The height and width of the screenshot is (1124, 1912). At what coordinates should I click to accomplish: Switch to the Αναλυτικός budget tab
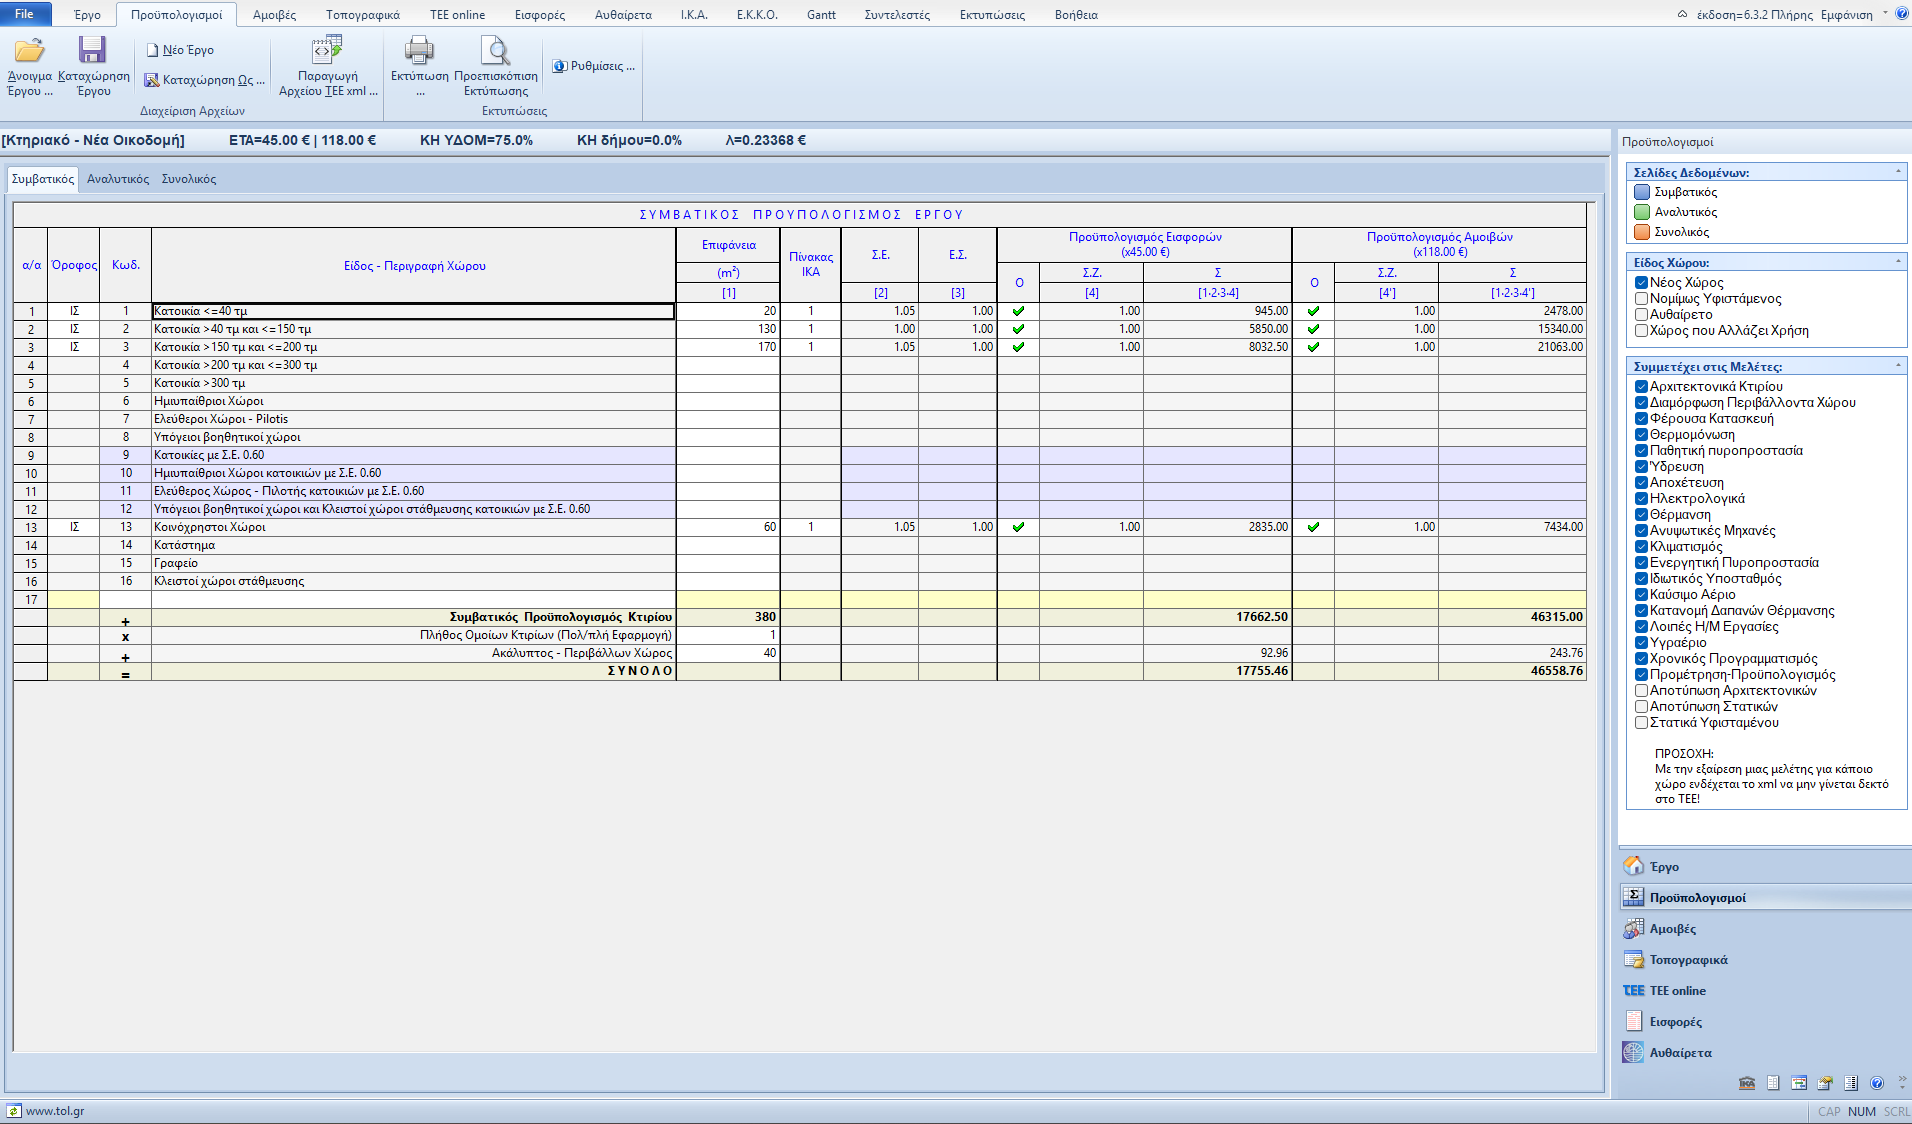click(118, 179)
